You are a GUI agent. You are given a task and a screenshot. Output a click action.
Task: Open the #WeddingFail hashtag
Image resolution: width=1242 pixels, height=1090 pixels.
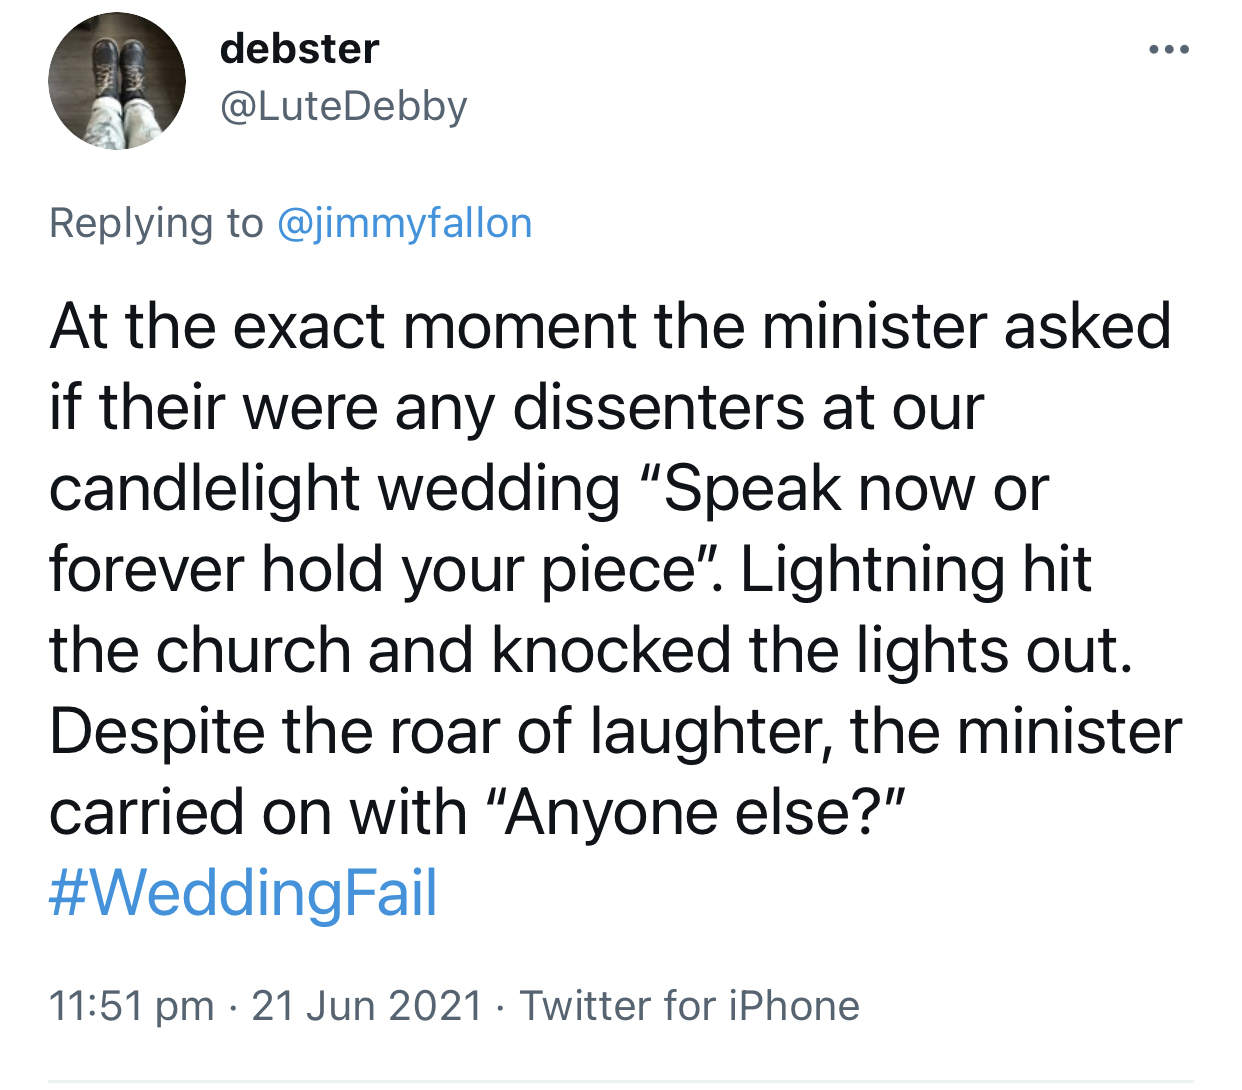coord(243,893)
